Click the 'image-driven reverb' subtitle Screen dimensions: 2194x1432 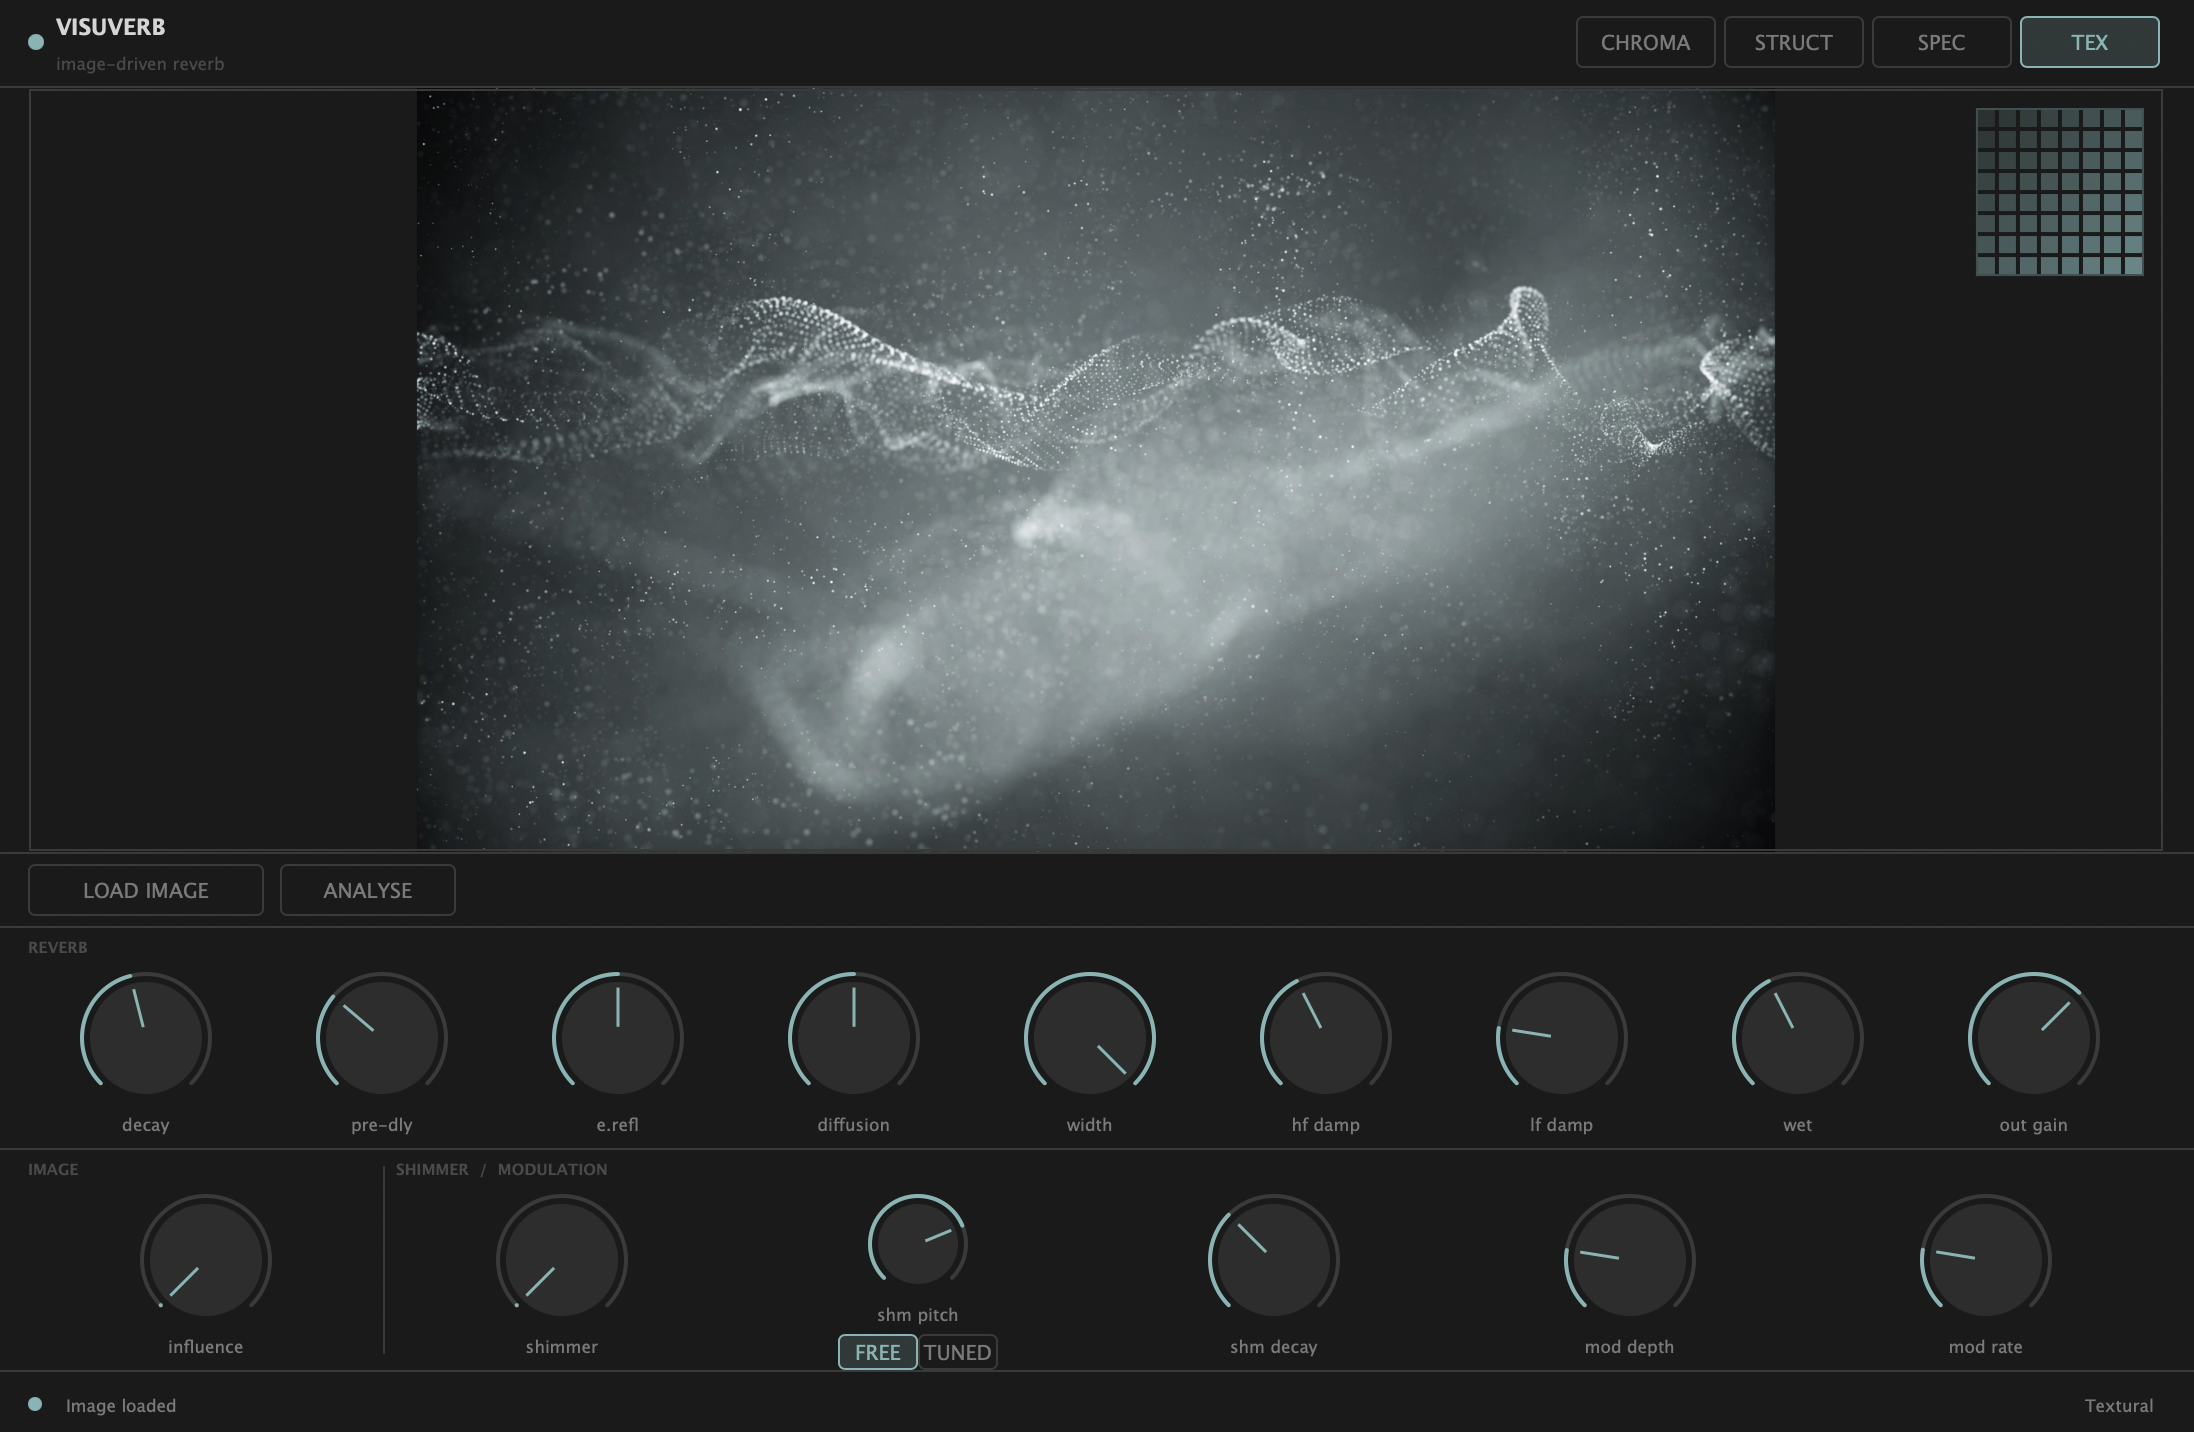point(140,64)
